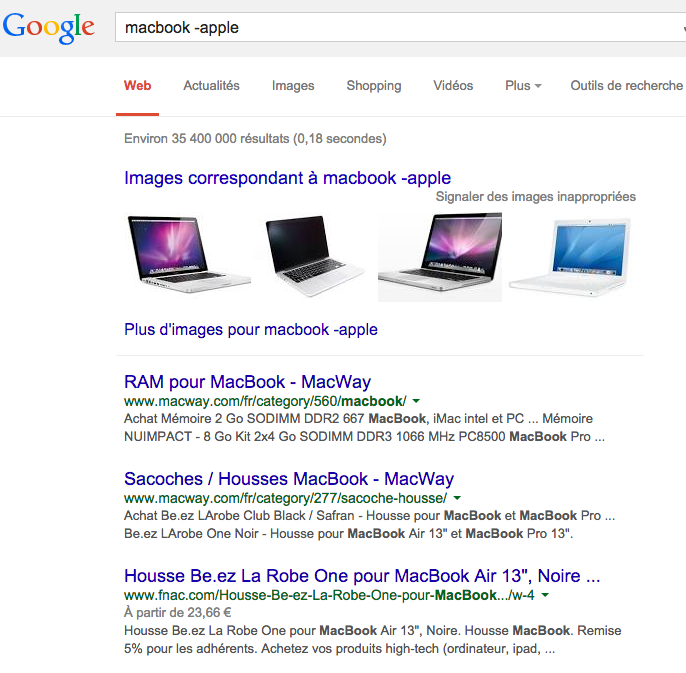Open Outils de recherche

tap(626, 85)
